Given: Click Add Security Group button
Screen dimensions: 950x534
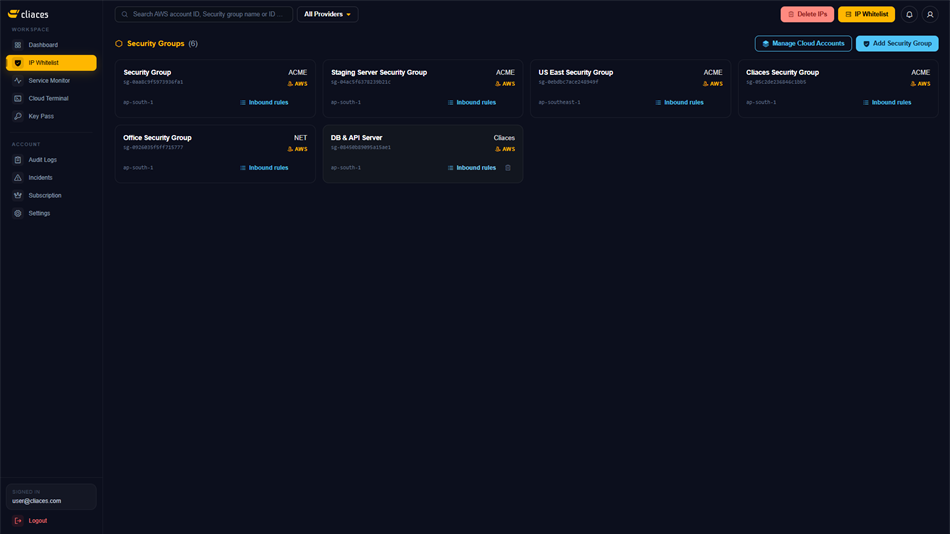Looking at the screenshot, I should tap(897, 44).
